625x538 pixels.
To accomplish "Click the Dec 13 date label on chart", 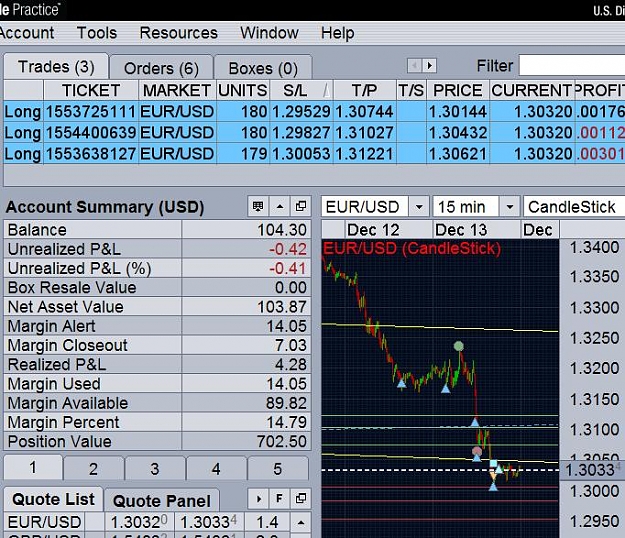I will [x=461, y=230].
